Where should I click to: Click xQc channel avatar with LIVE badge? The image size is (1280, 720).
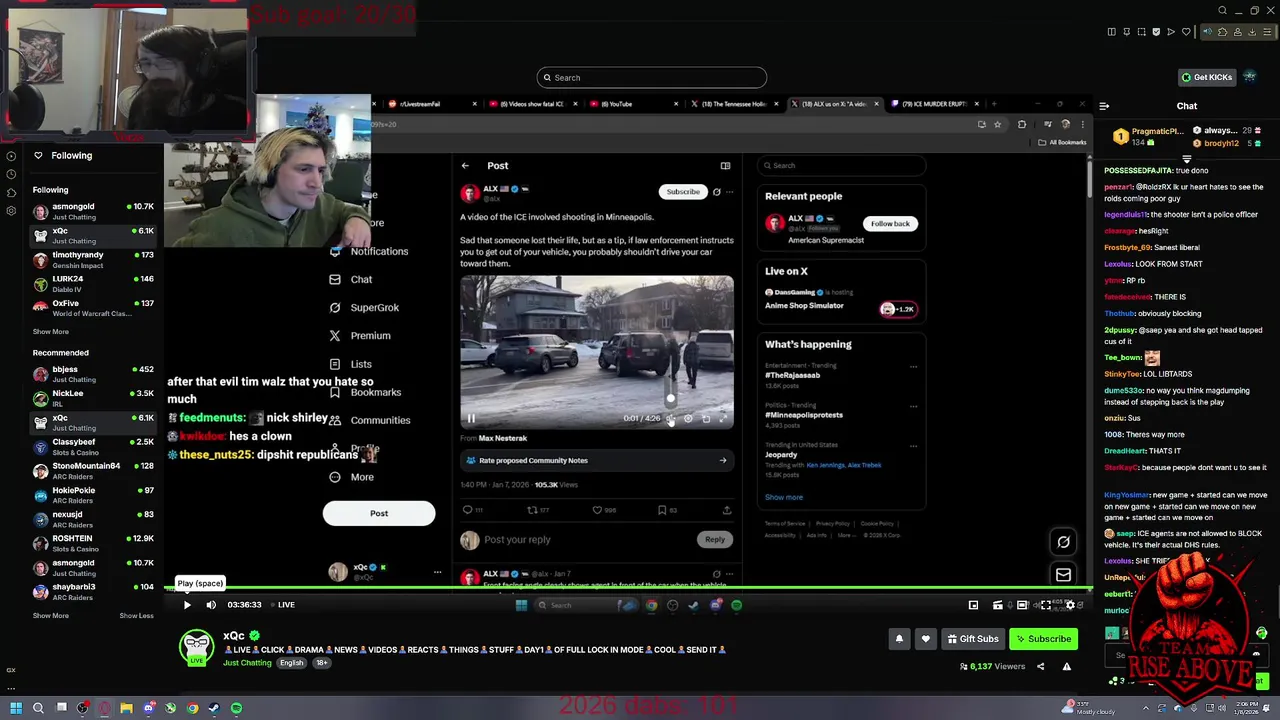pos(197,647)
